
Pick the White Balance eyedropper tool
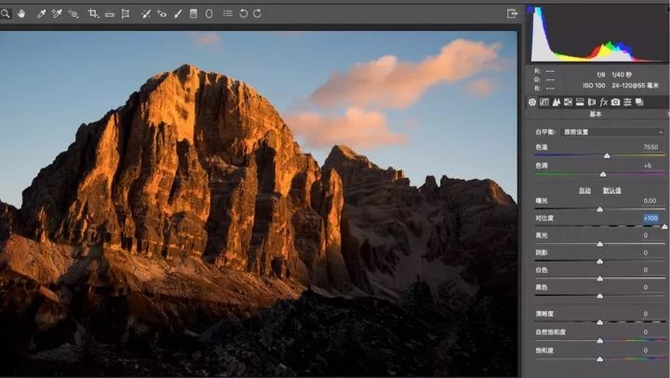(41, 14)
